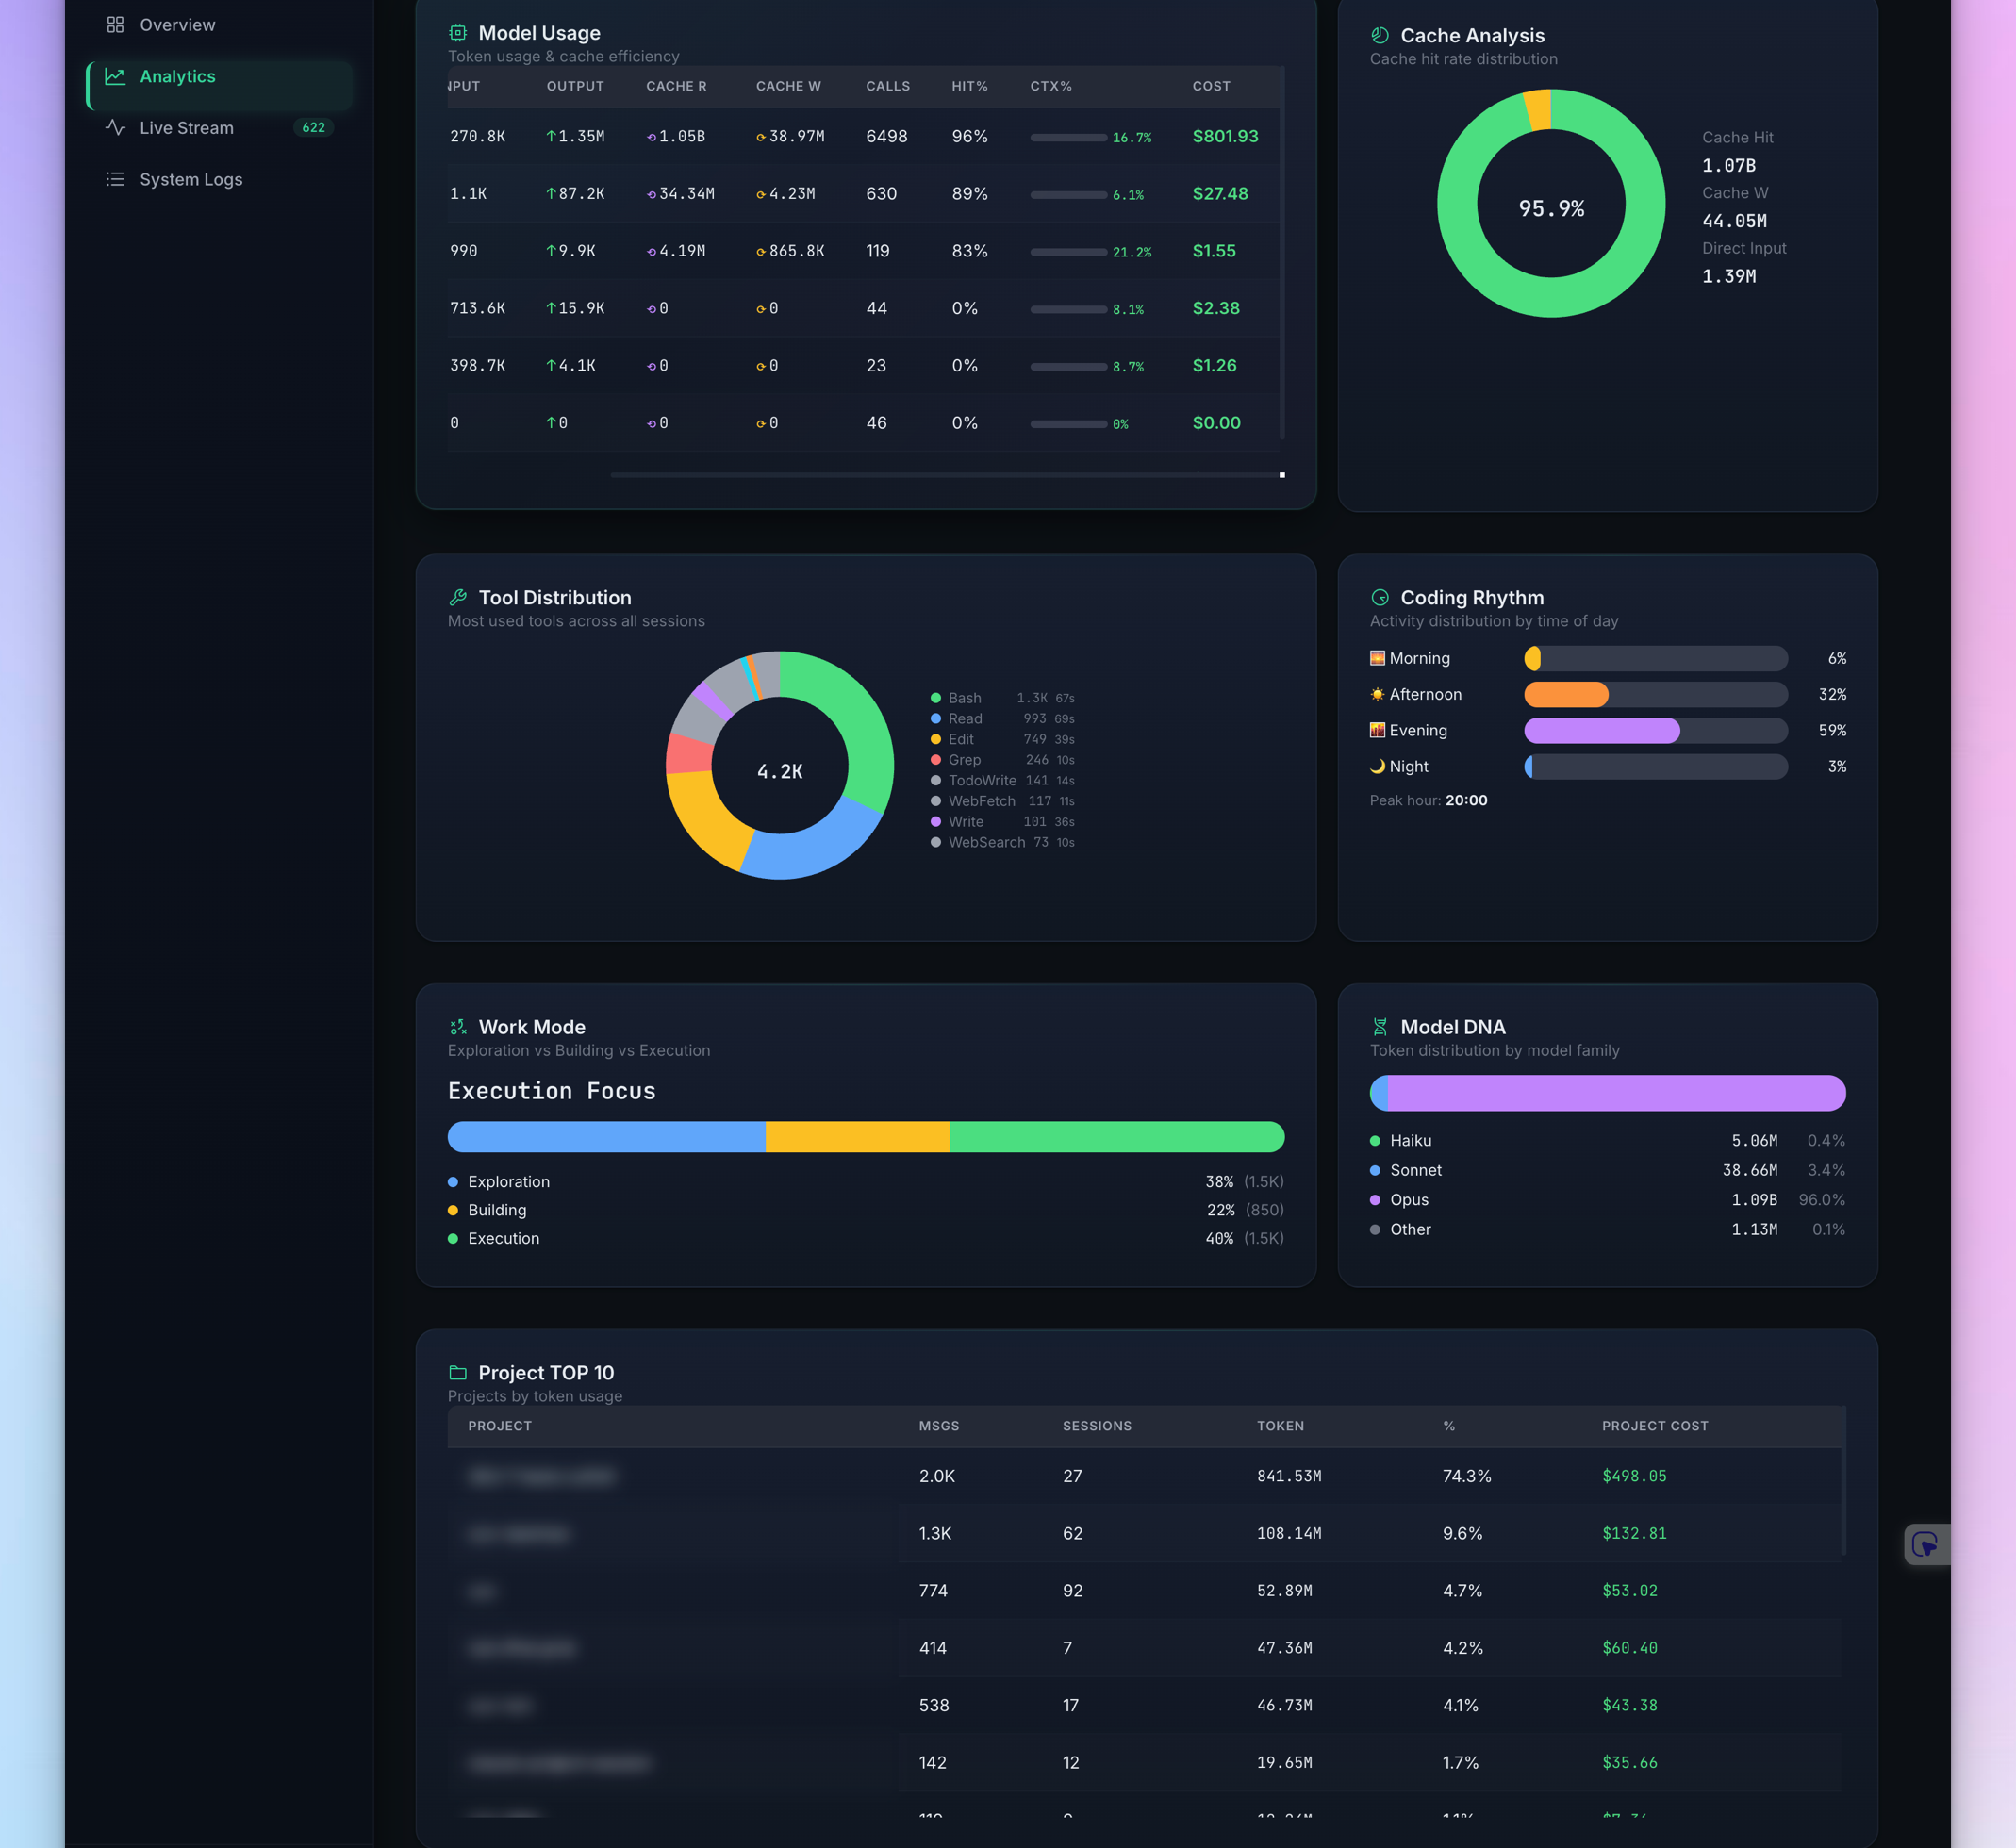Click the Model Usage horizontal scrollbar

click(945, 475)
